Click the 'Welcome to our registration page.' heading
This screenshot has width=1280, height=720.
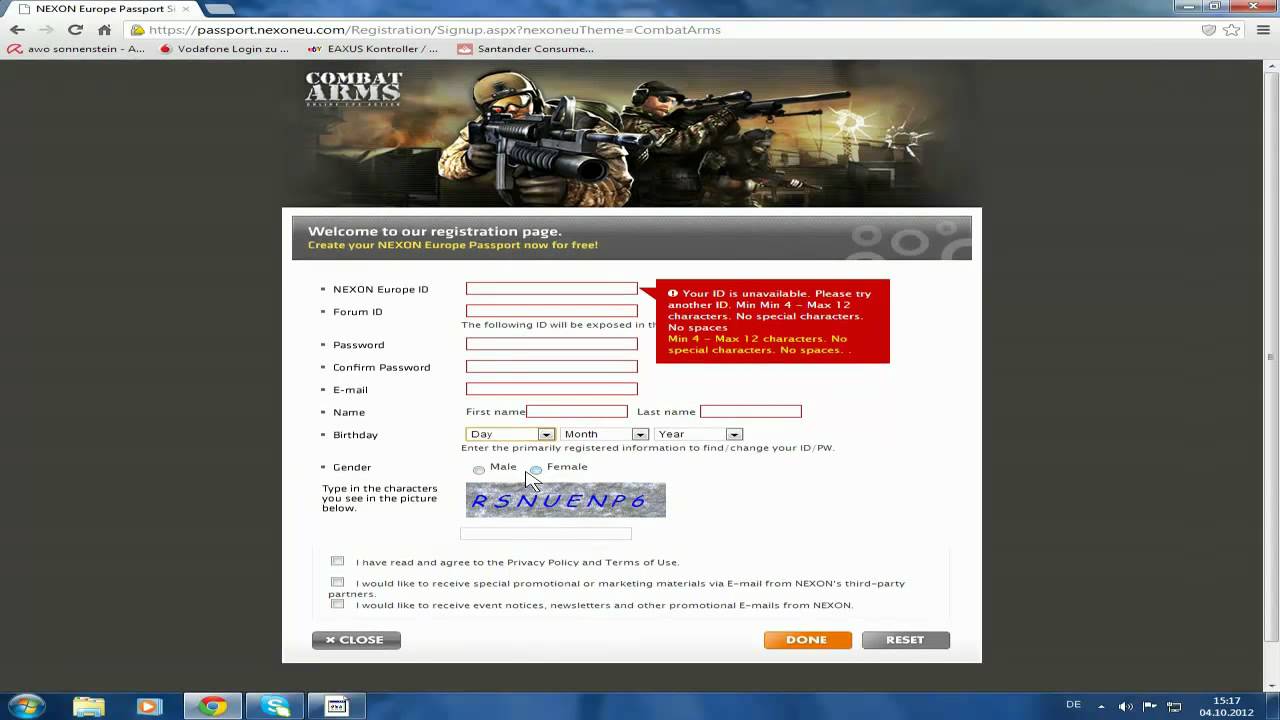click(x=435, y=232)
